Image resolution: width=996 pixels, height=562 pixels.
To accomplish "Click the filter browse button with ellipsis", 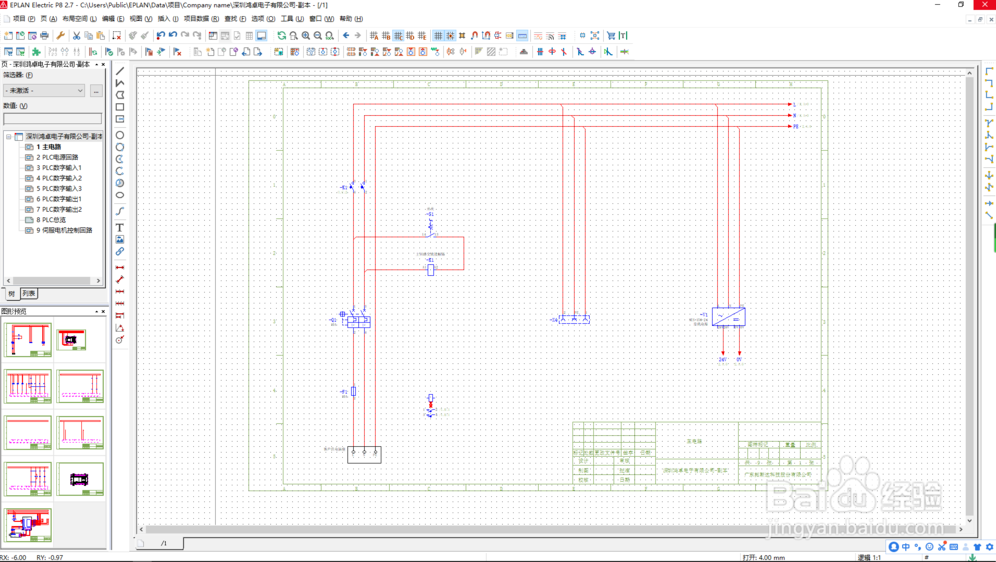I will point(96,90).
